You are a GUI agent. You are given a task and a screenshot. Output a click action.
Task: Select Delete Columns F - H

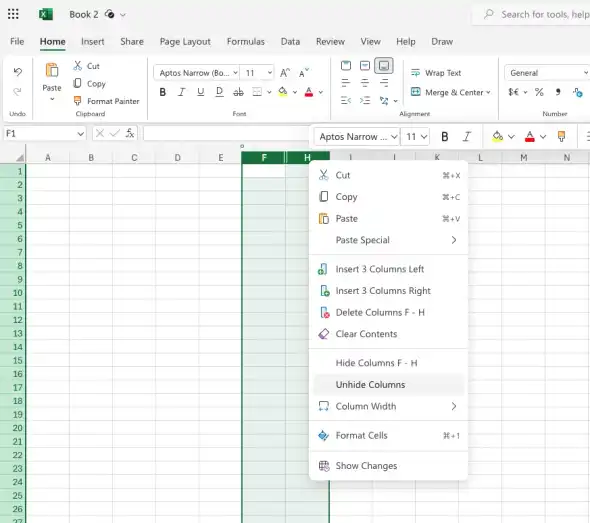click(x=388, y=312)
